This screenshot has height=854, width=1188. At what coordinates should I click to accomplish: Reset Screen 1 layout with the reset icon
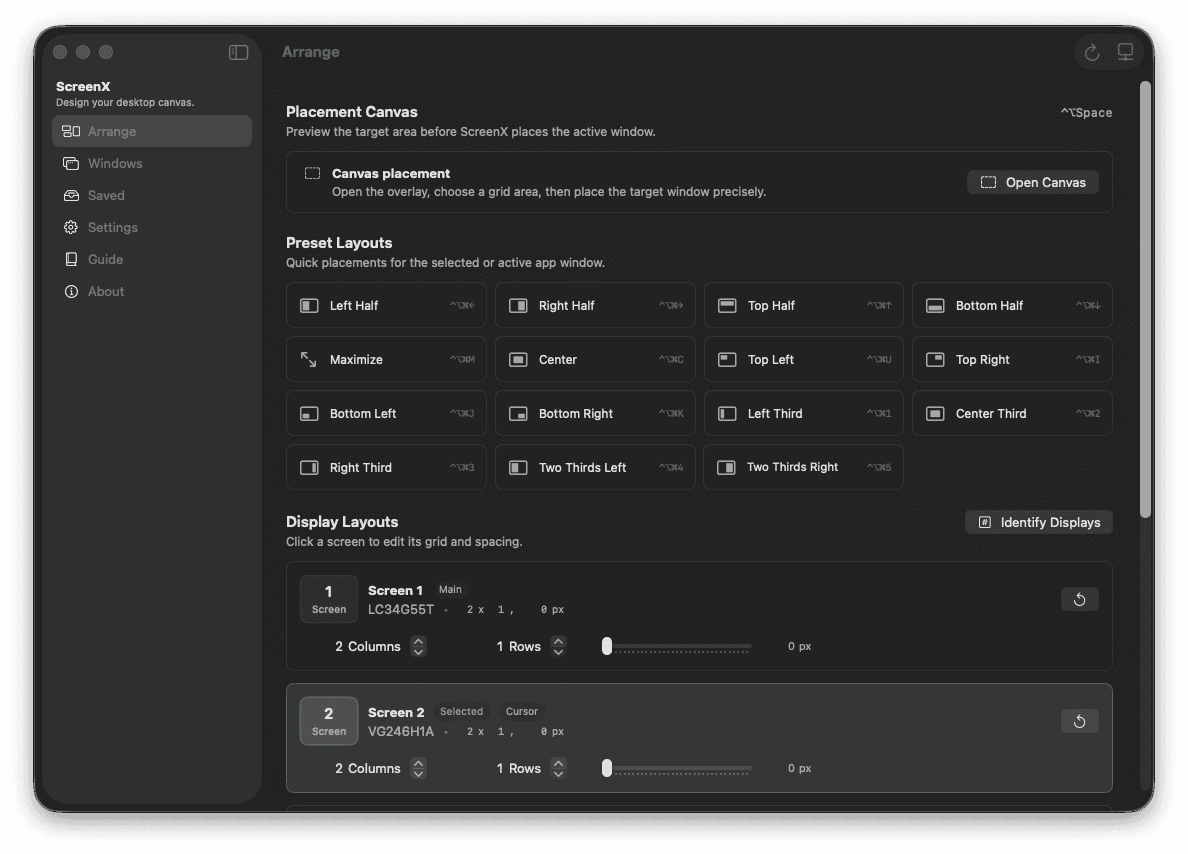pyautogui.click(x=1079, y=599)
